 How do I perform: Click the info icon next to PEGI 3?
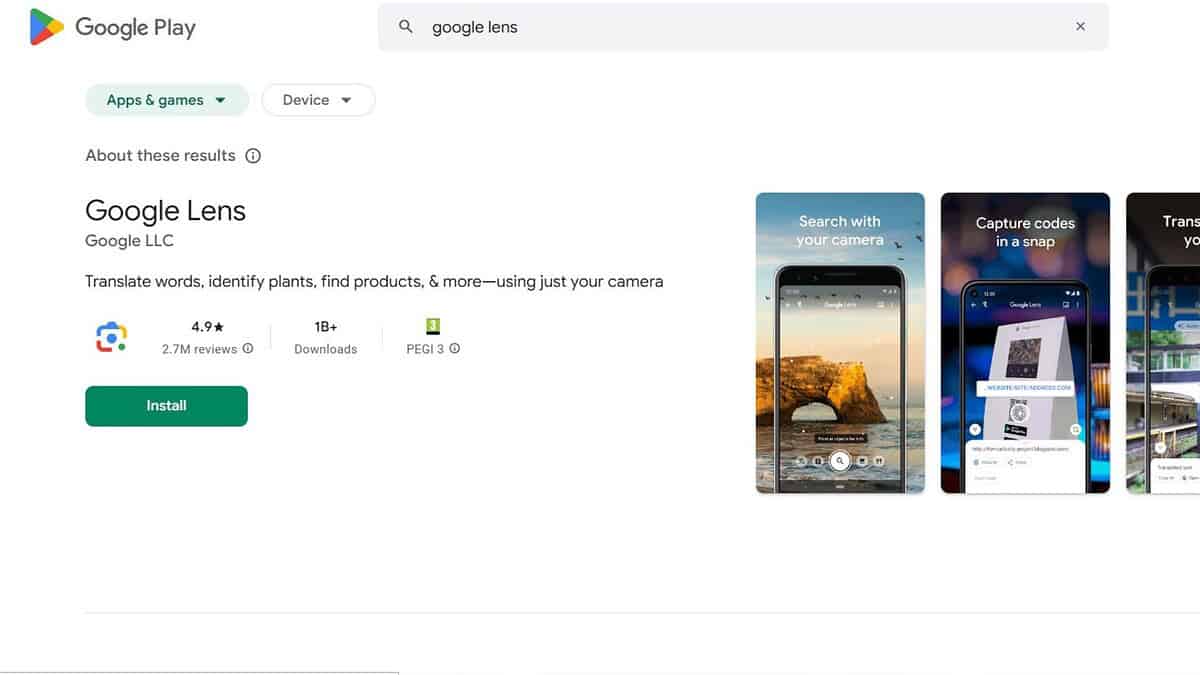click(x=455, y=349)
